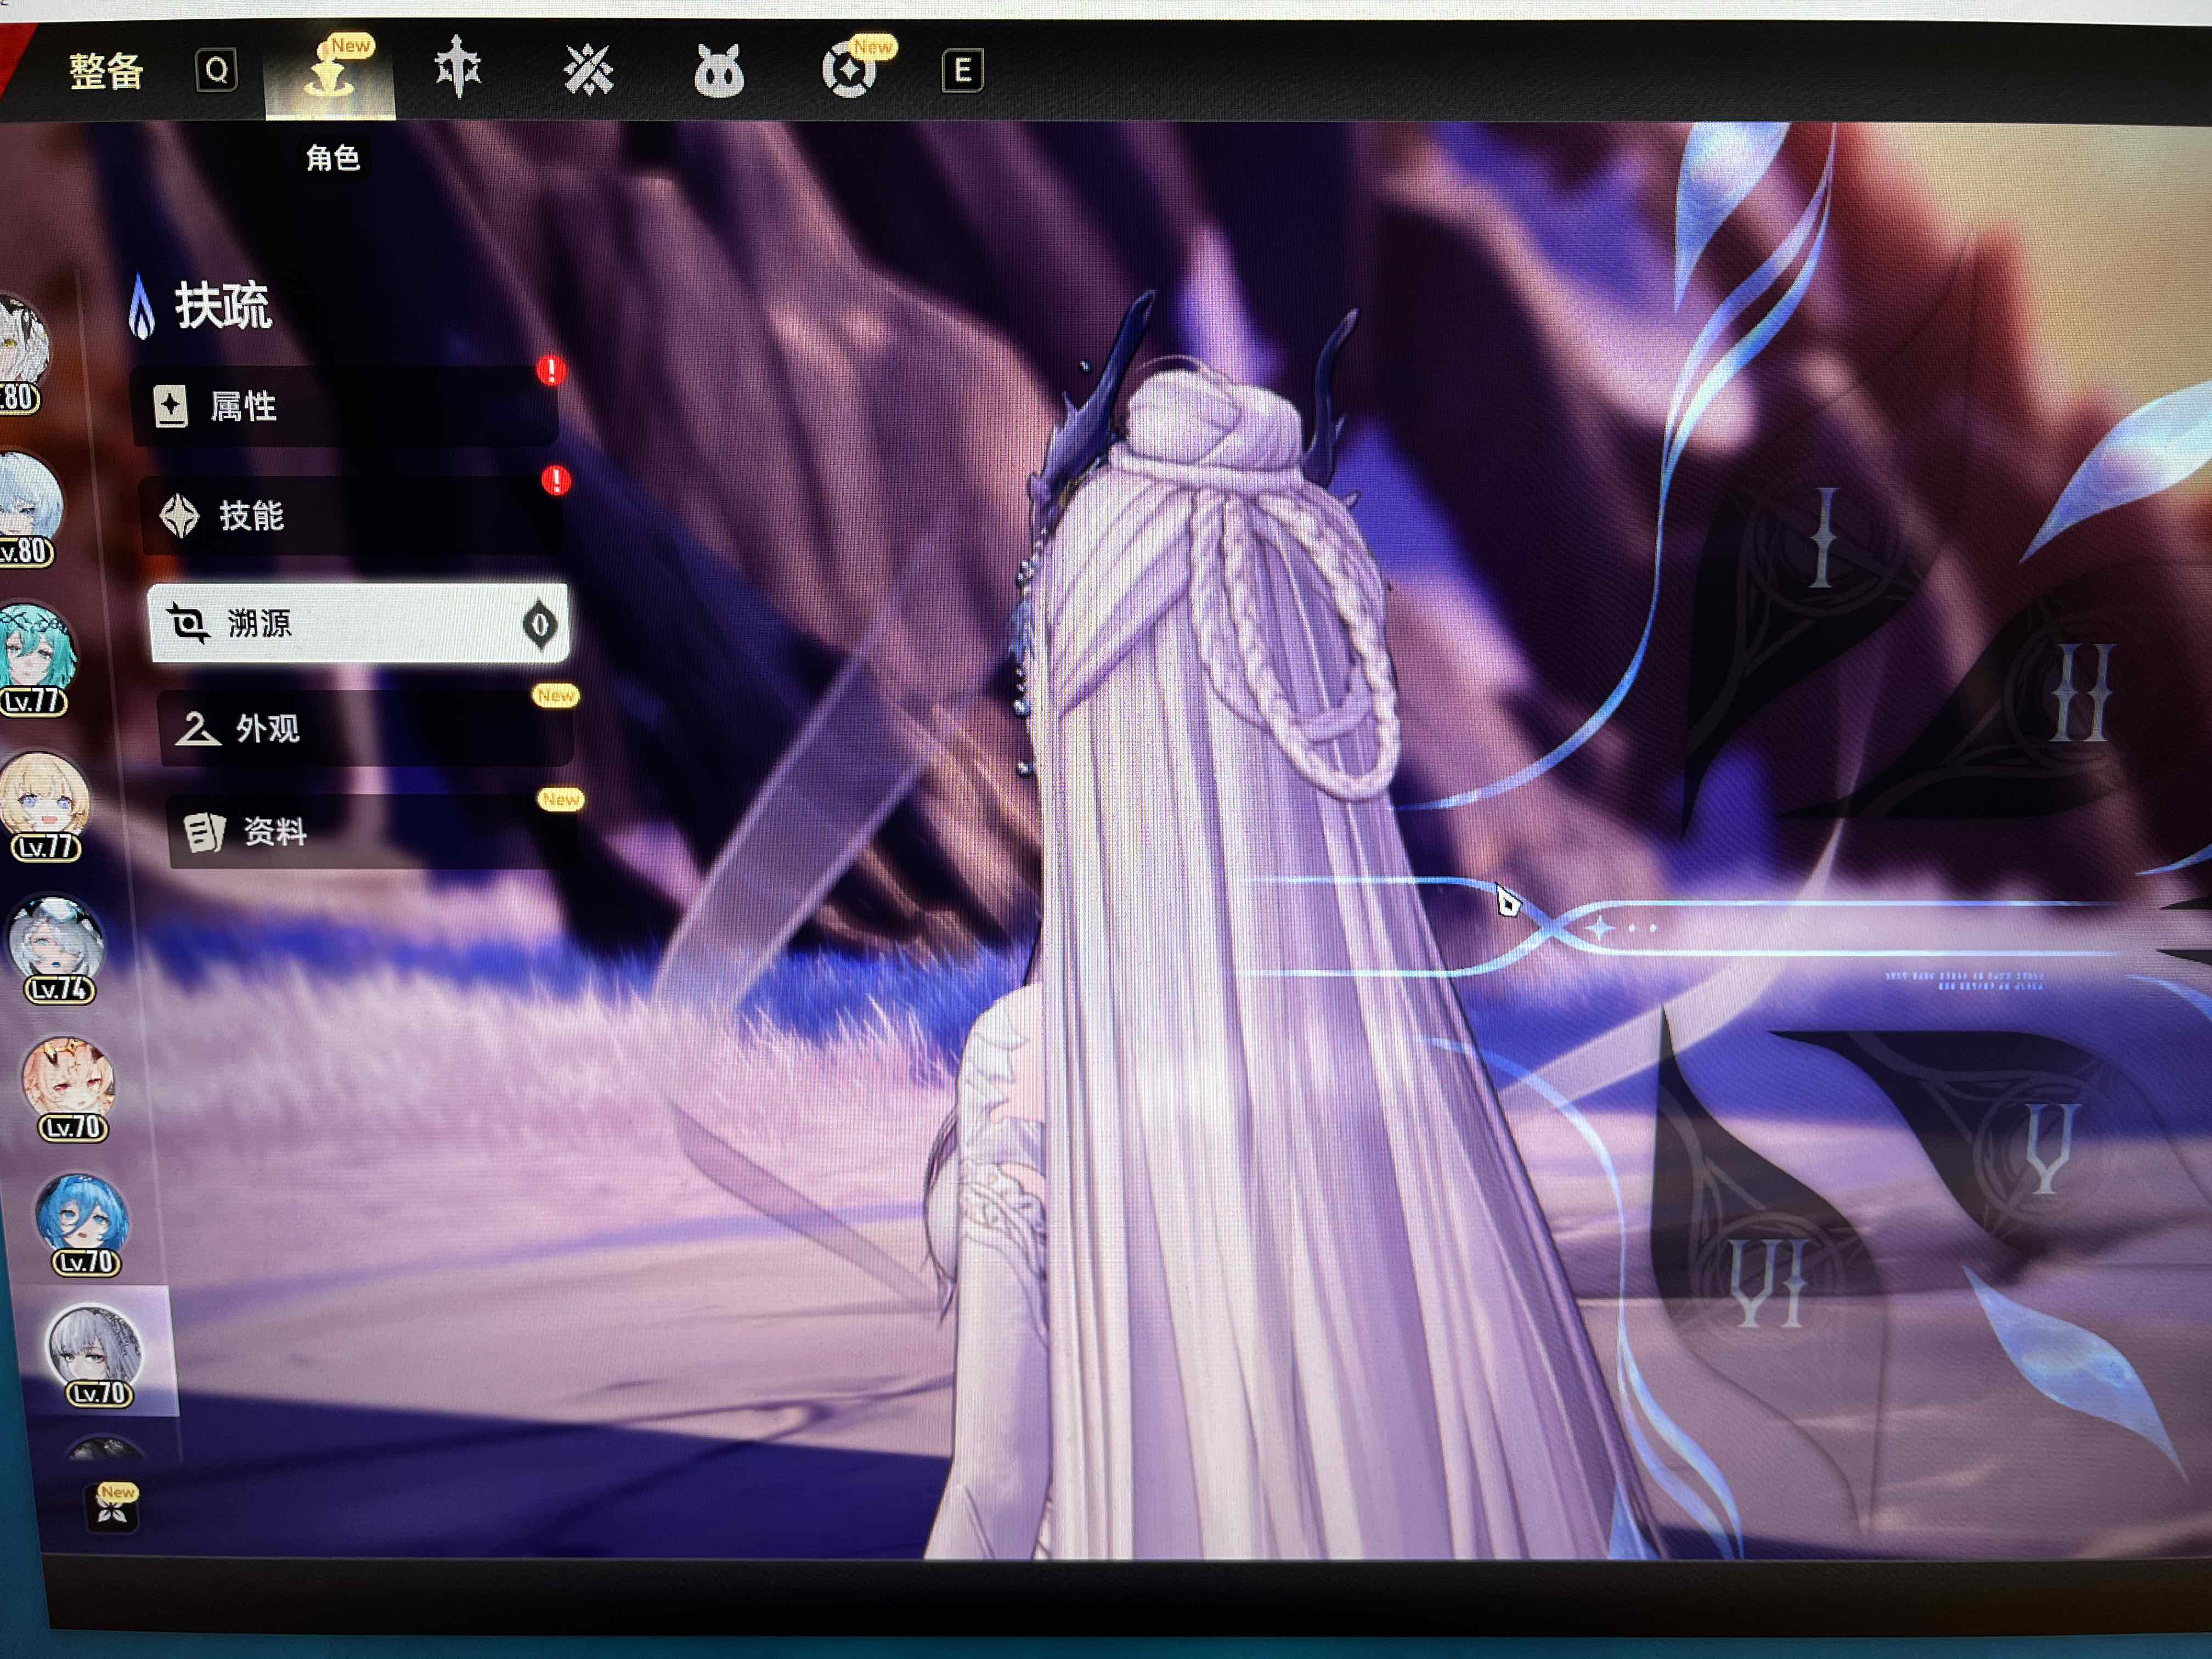Click the rabbit-eared creature tab icon

point(719,72)
